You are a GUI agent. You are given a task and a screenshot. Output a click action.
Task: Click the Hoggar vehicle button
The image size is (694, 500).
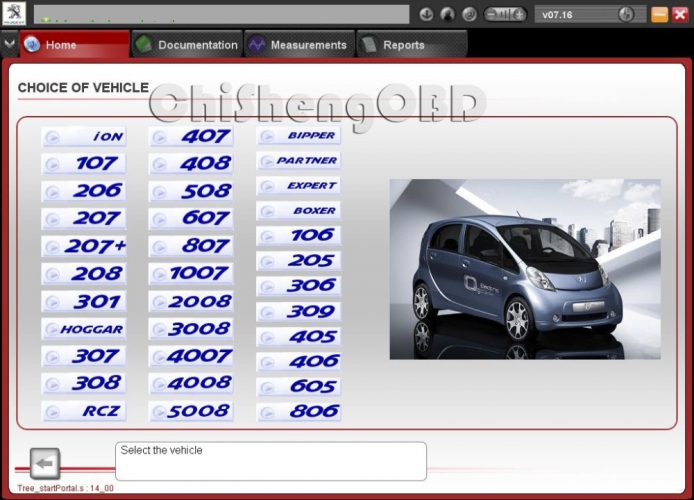pyautogui.click(x=84, y=328)
